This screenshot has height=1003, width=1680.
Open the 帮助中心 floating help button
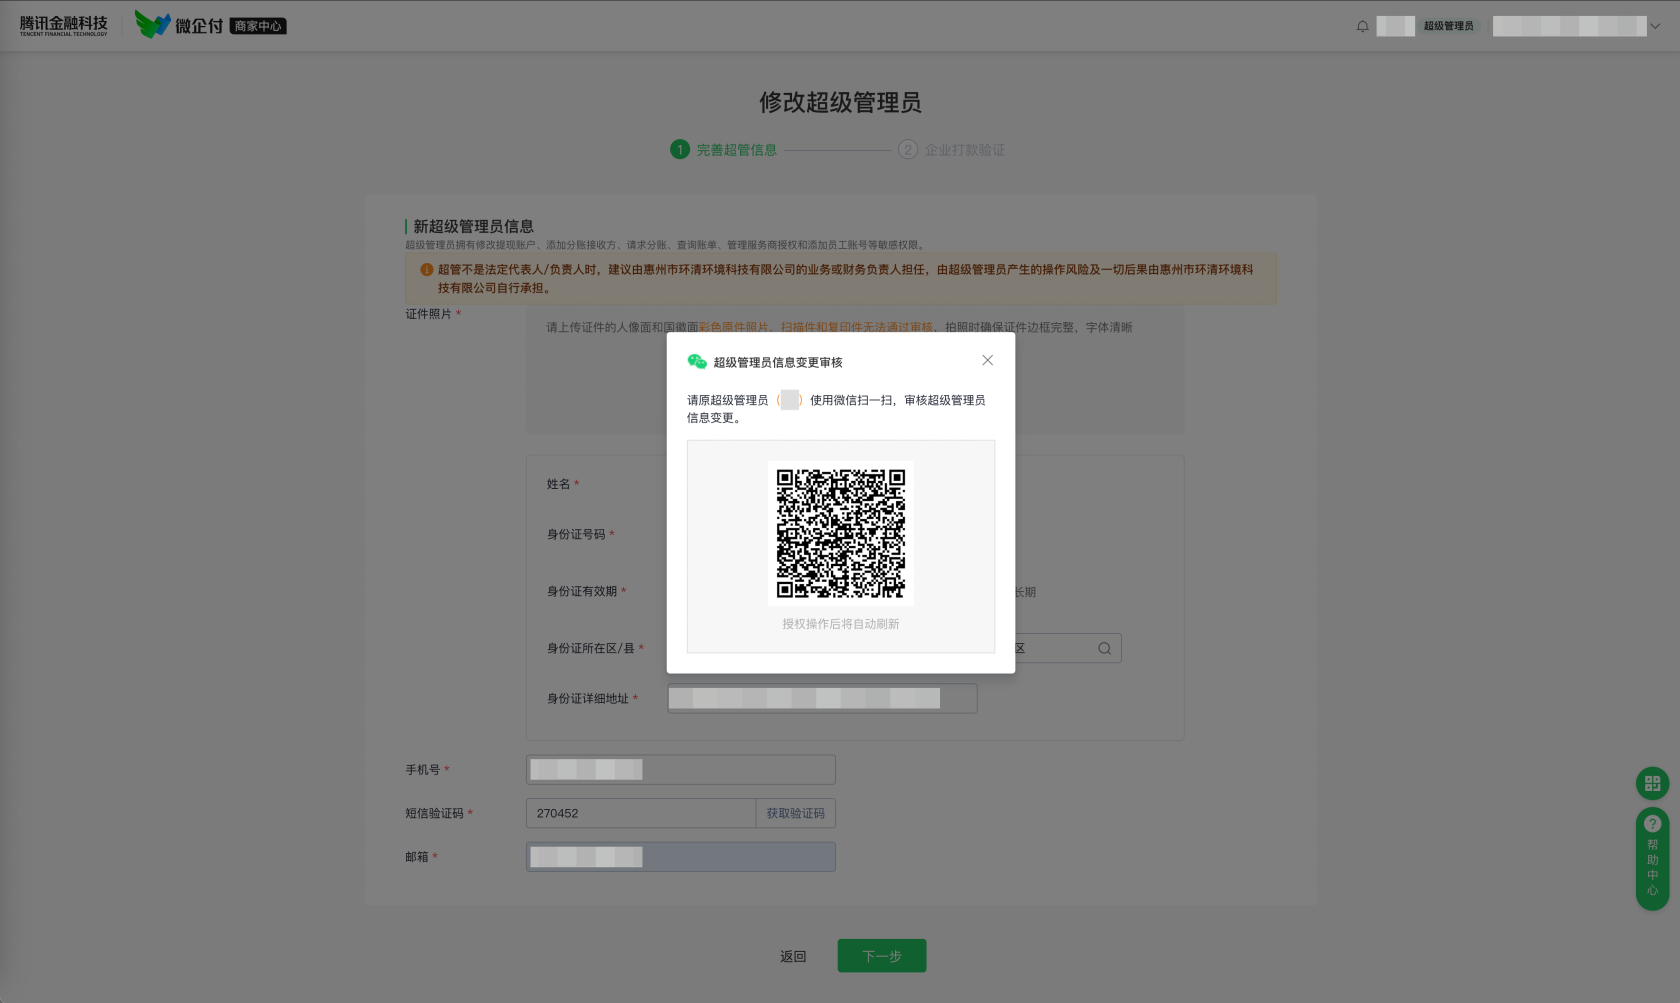tap(1652, 858)
